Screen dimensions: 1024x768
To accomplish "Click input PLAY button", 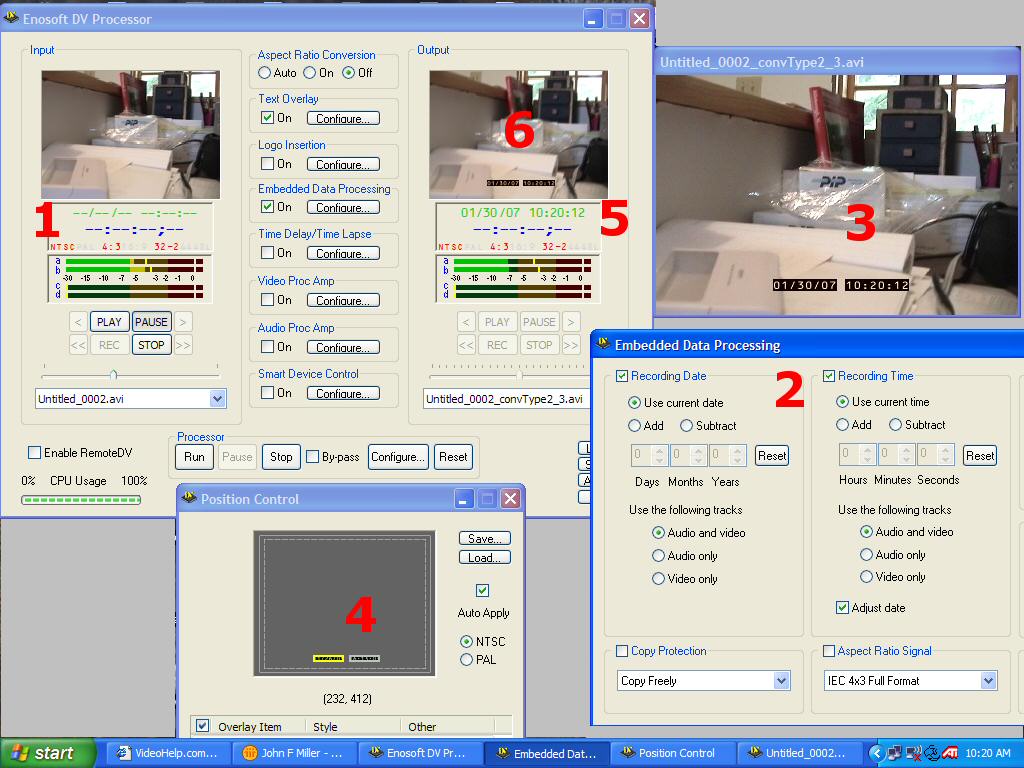I will click(109, 322).
